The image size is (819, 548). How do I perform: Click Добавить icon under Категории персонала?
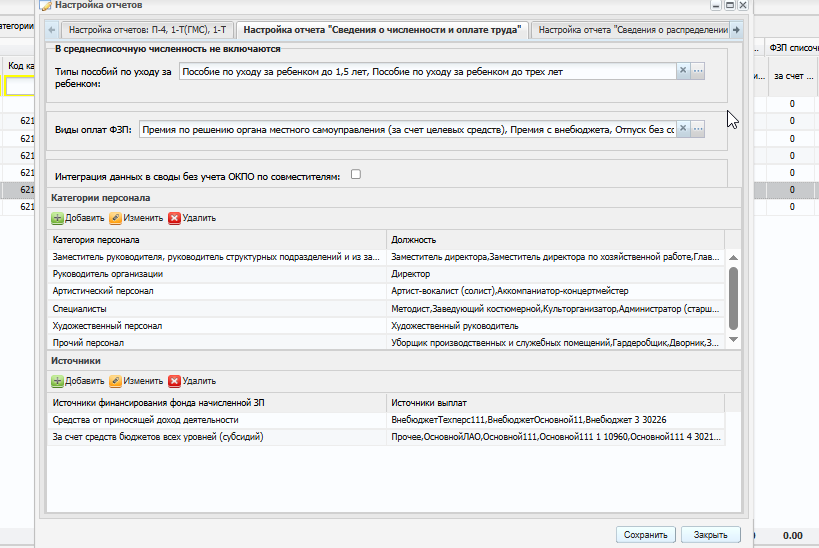[x=58, y=218]
